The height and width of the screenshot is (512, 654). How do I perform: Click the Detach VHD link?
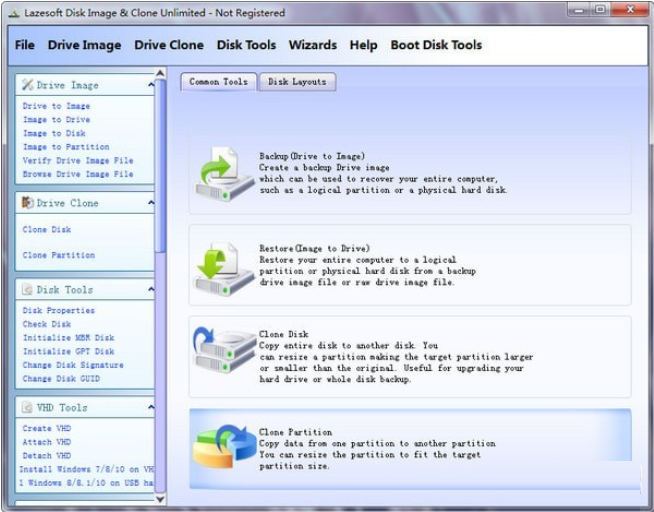coord(47,456)
